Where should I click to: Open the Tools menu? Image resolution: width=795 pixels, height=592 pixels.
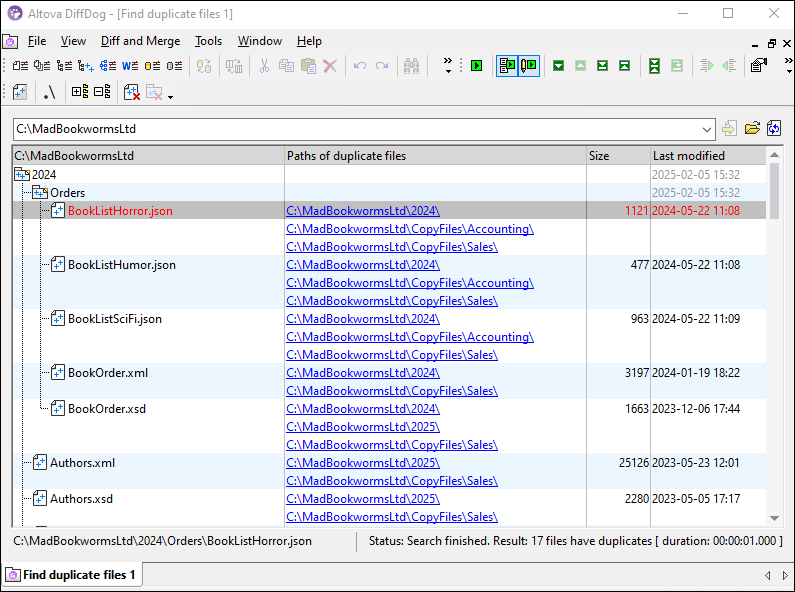click(x=208, y=41)
